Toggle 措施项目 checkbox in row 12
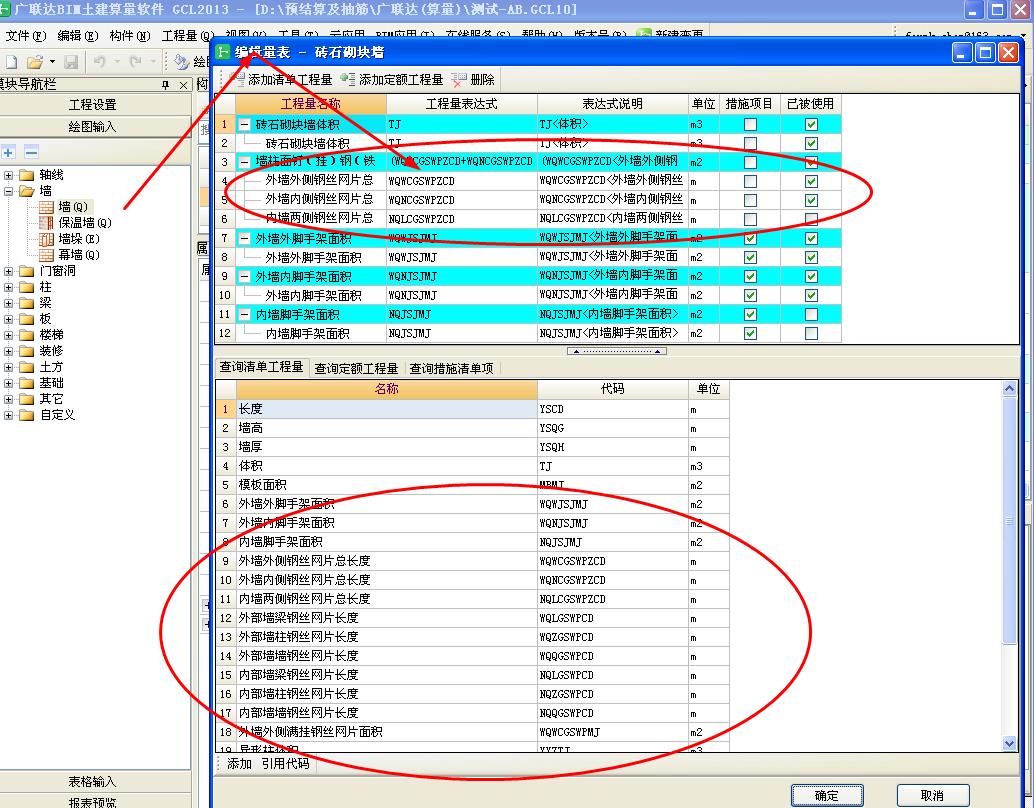1034x808 pixels. [750, 334]
